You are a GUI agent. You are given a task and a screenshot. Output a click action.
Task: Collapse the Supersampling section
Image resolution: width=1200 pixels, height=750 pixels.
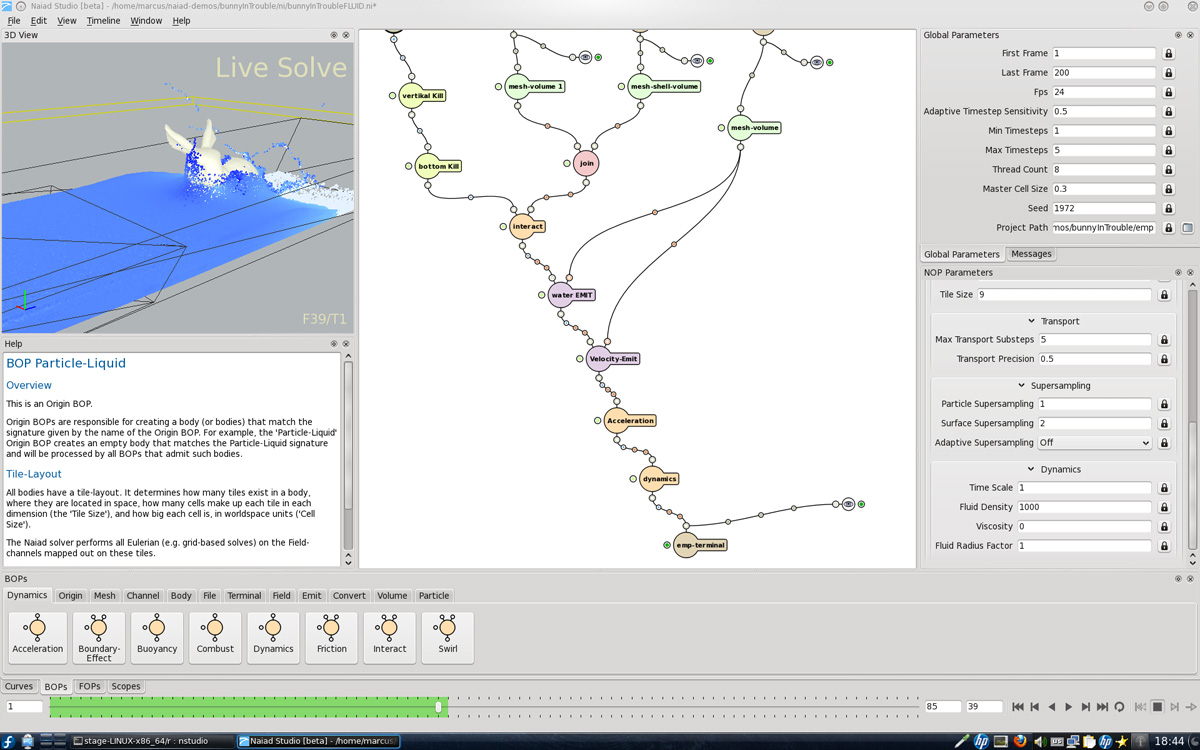tap(1021, 385)
